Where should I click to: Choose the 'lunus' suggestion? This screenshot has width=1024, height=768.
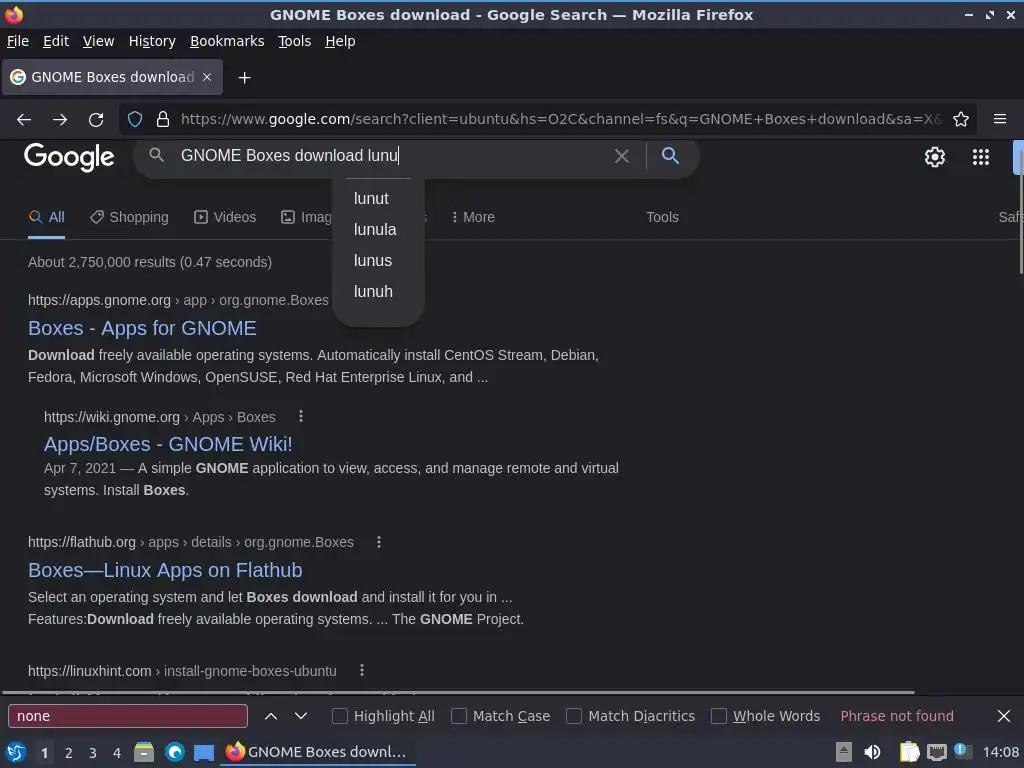[x=373, y=261]
